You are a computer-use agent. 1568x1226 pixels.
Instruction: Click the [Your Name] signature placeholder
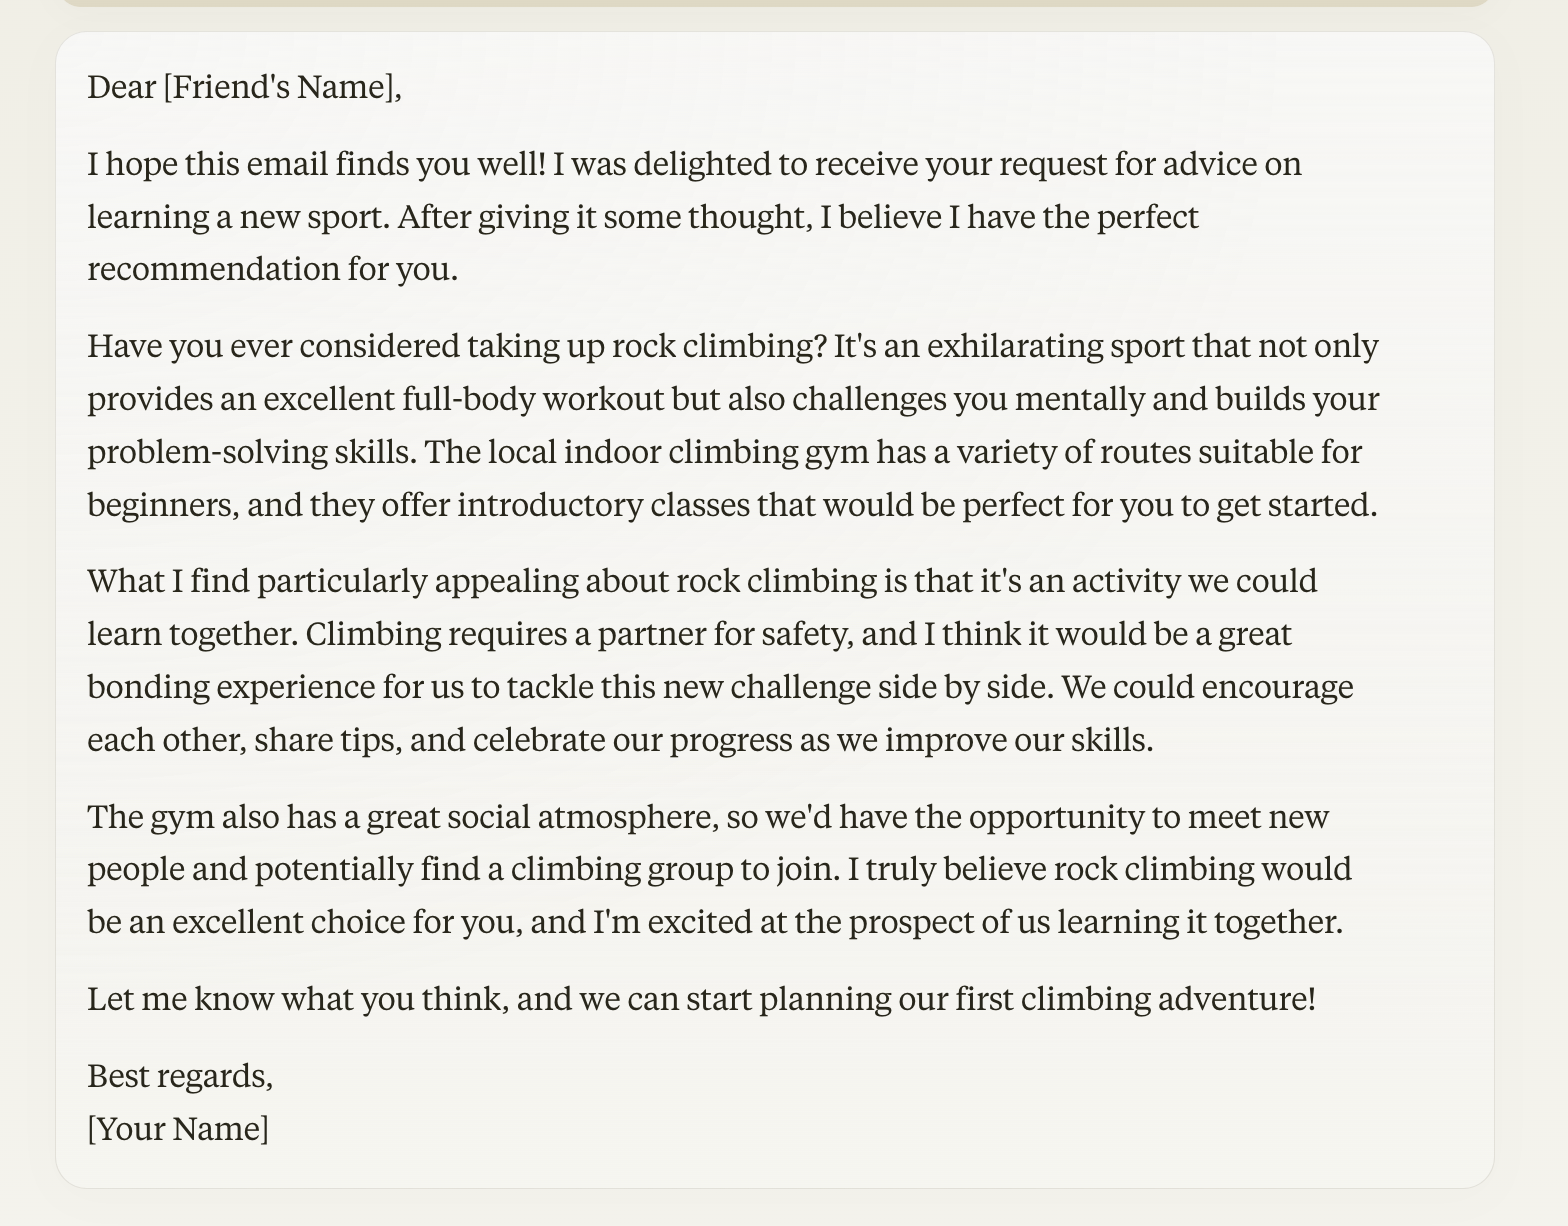[x=178, y=1129]
